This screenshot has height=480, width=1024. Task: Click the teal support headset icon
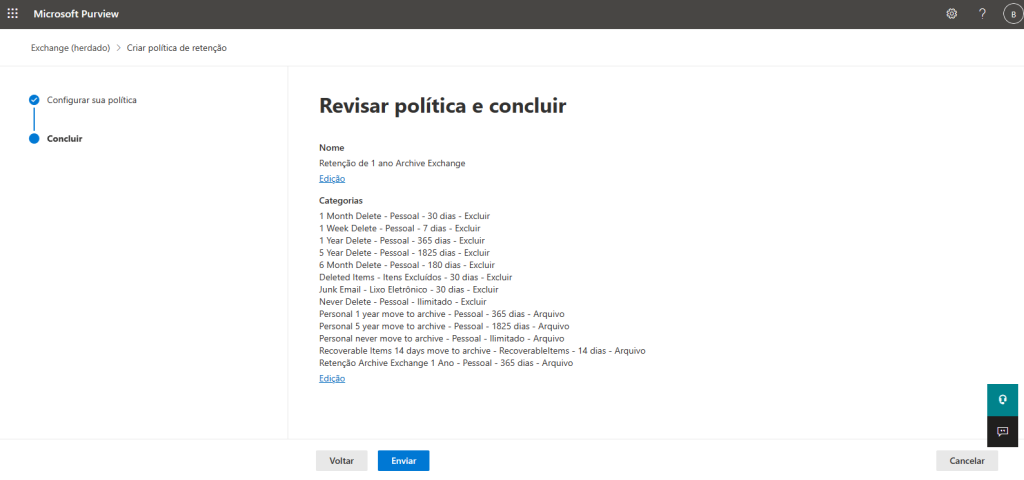[1003, 399]
